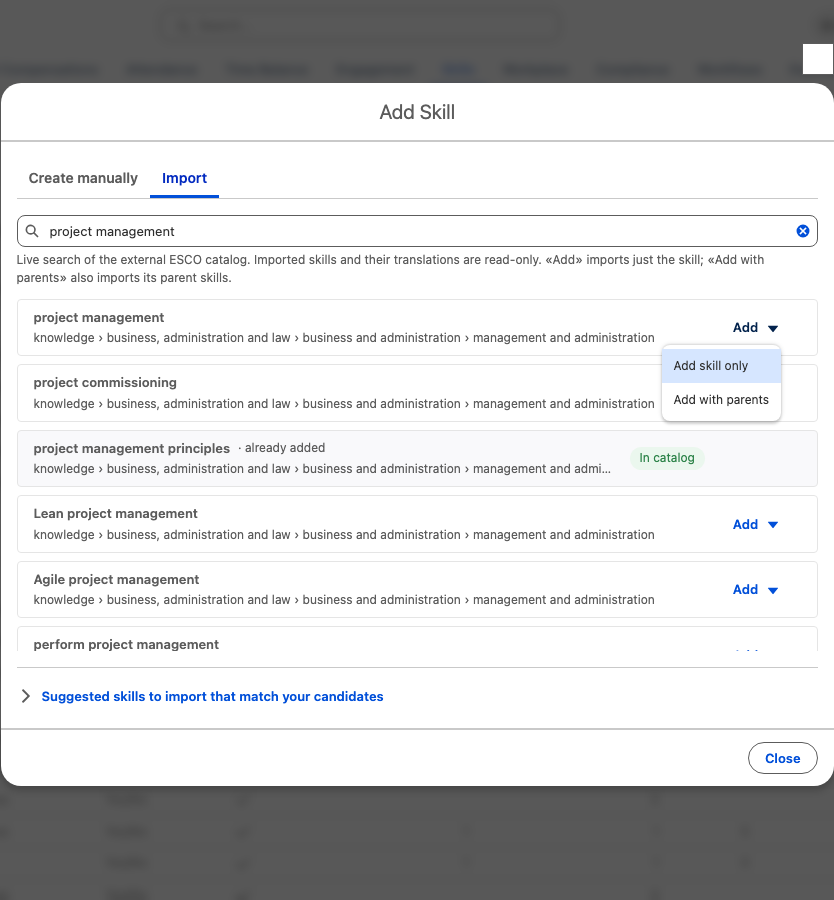Click perform project management result
This screenshot has height=900, width=834.
coord(126,644)
